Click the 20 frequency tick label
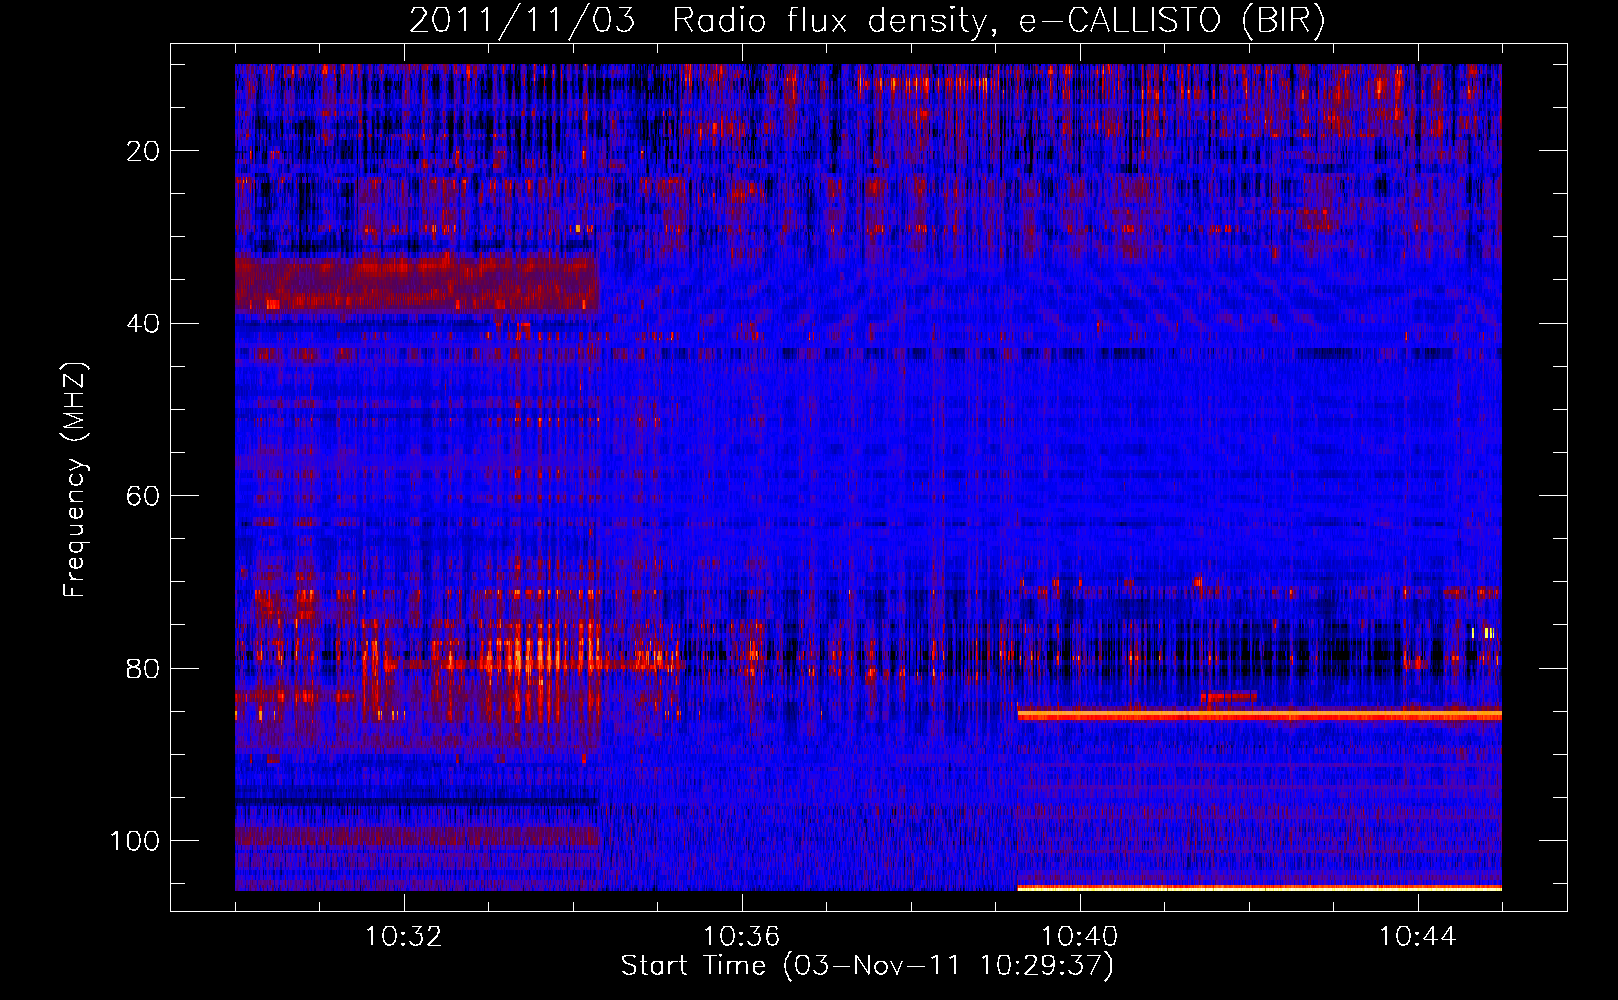Screen dimensions: 1618x1000 [x=143, y=151]
